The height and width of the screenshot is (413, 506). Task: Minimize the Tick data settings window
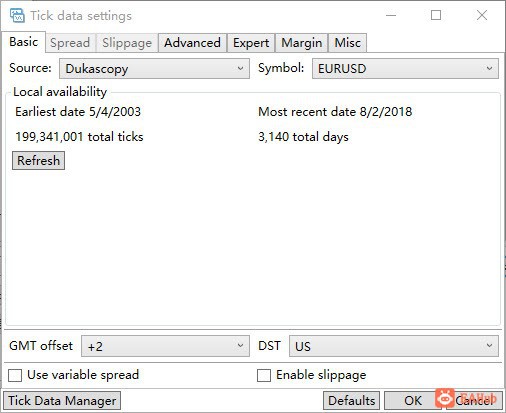(391, 15)
